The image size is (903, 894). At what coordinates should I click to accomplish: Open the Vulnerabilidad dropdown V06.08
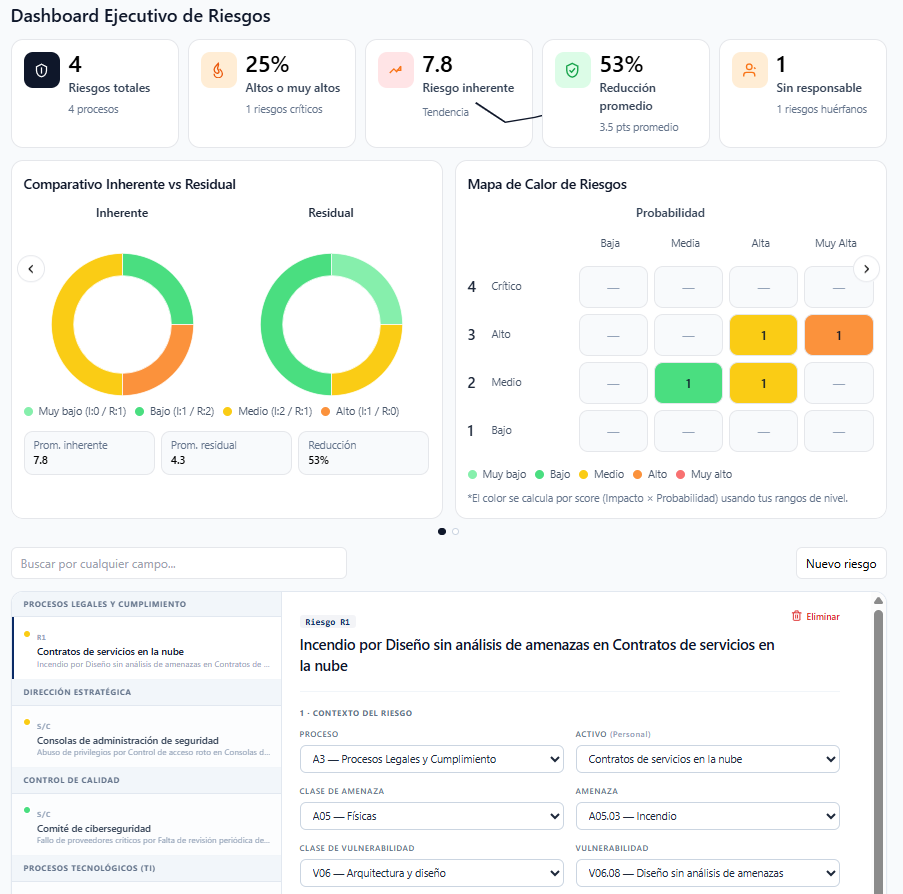pyautogui.click(x=707, y=873)
